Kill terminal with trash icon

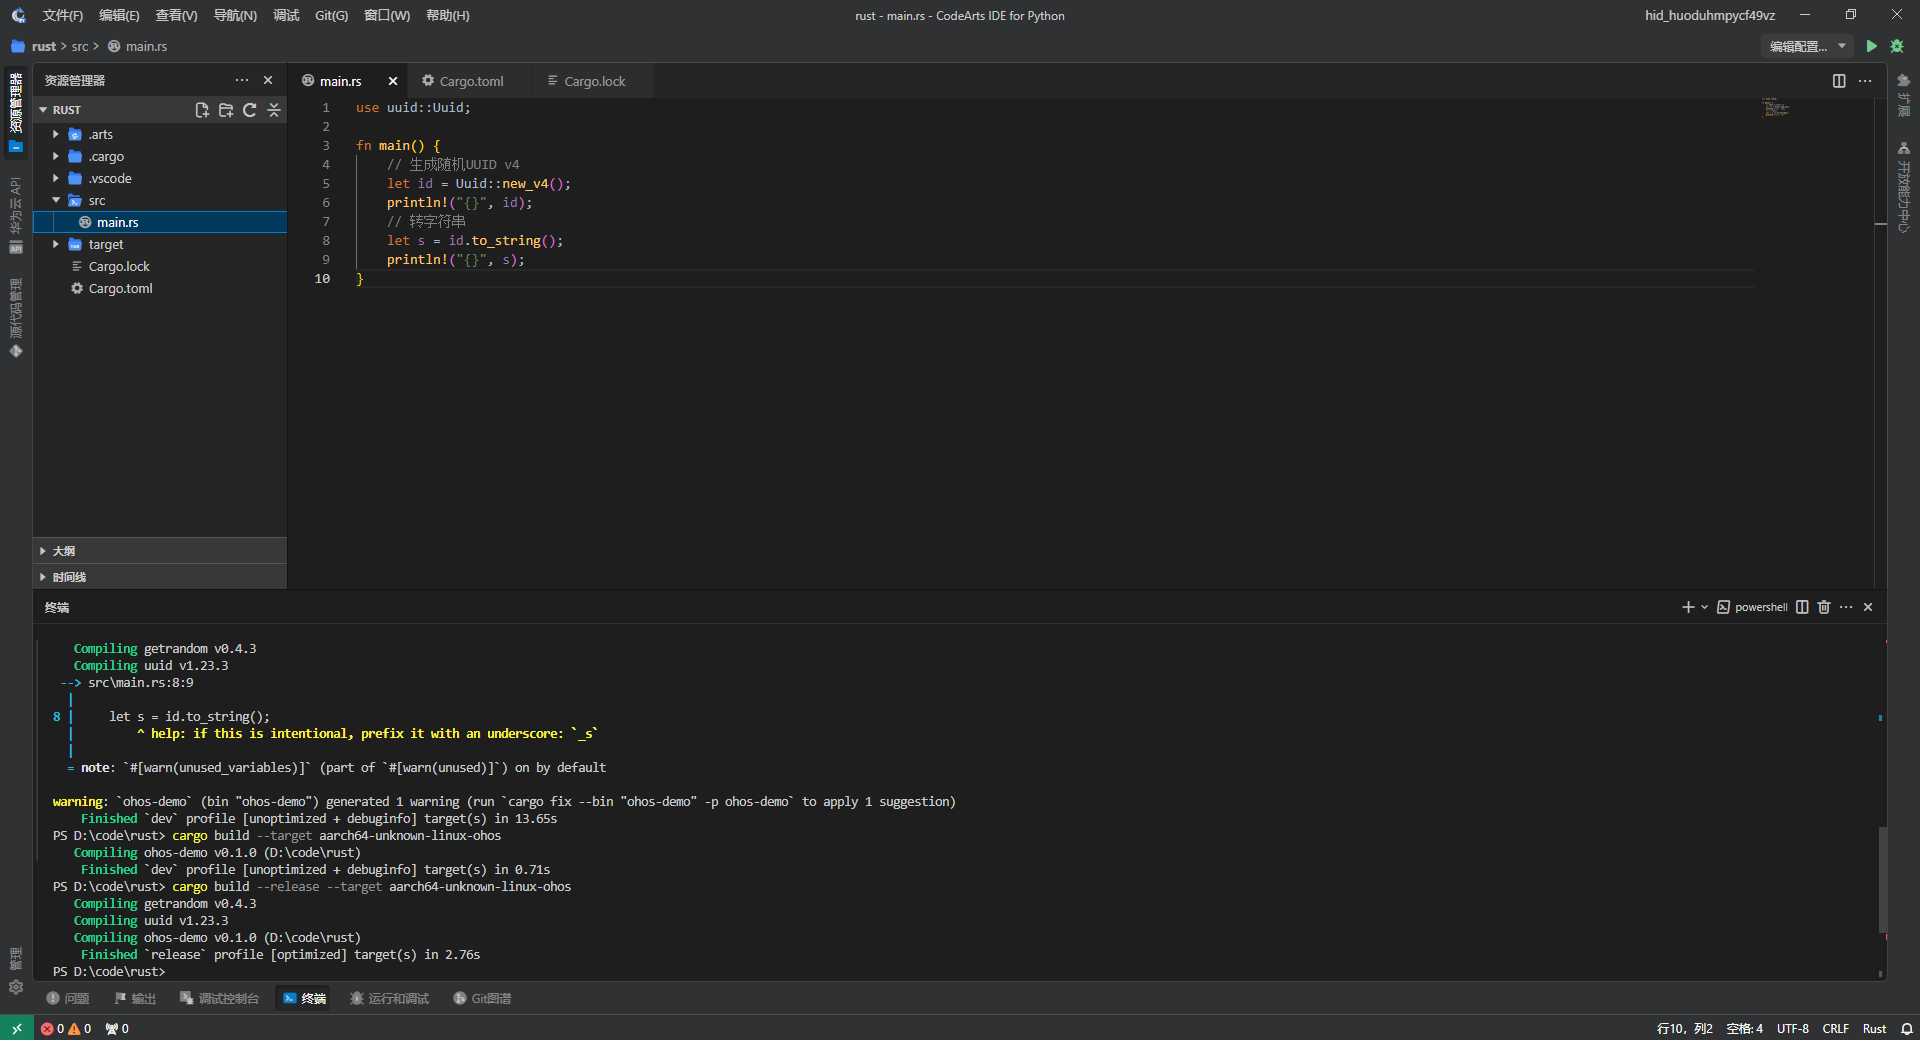tap(1824, 607)
